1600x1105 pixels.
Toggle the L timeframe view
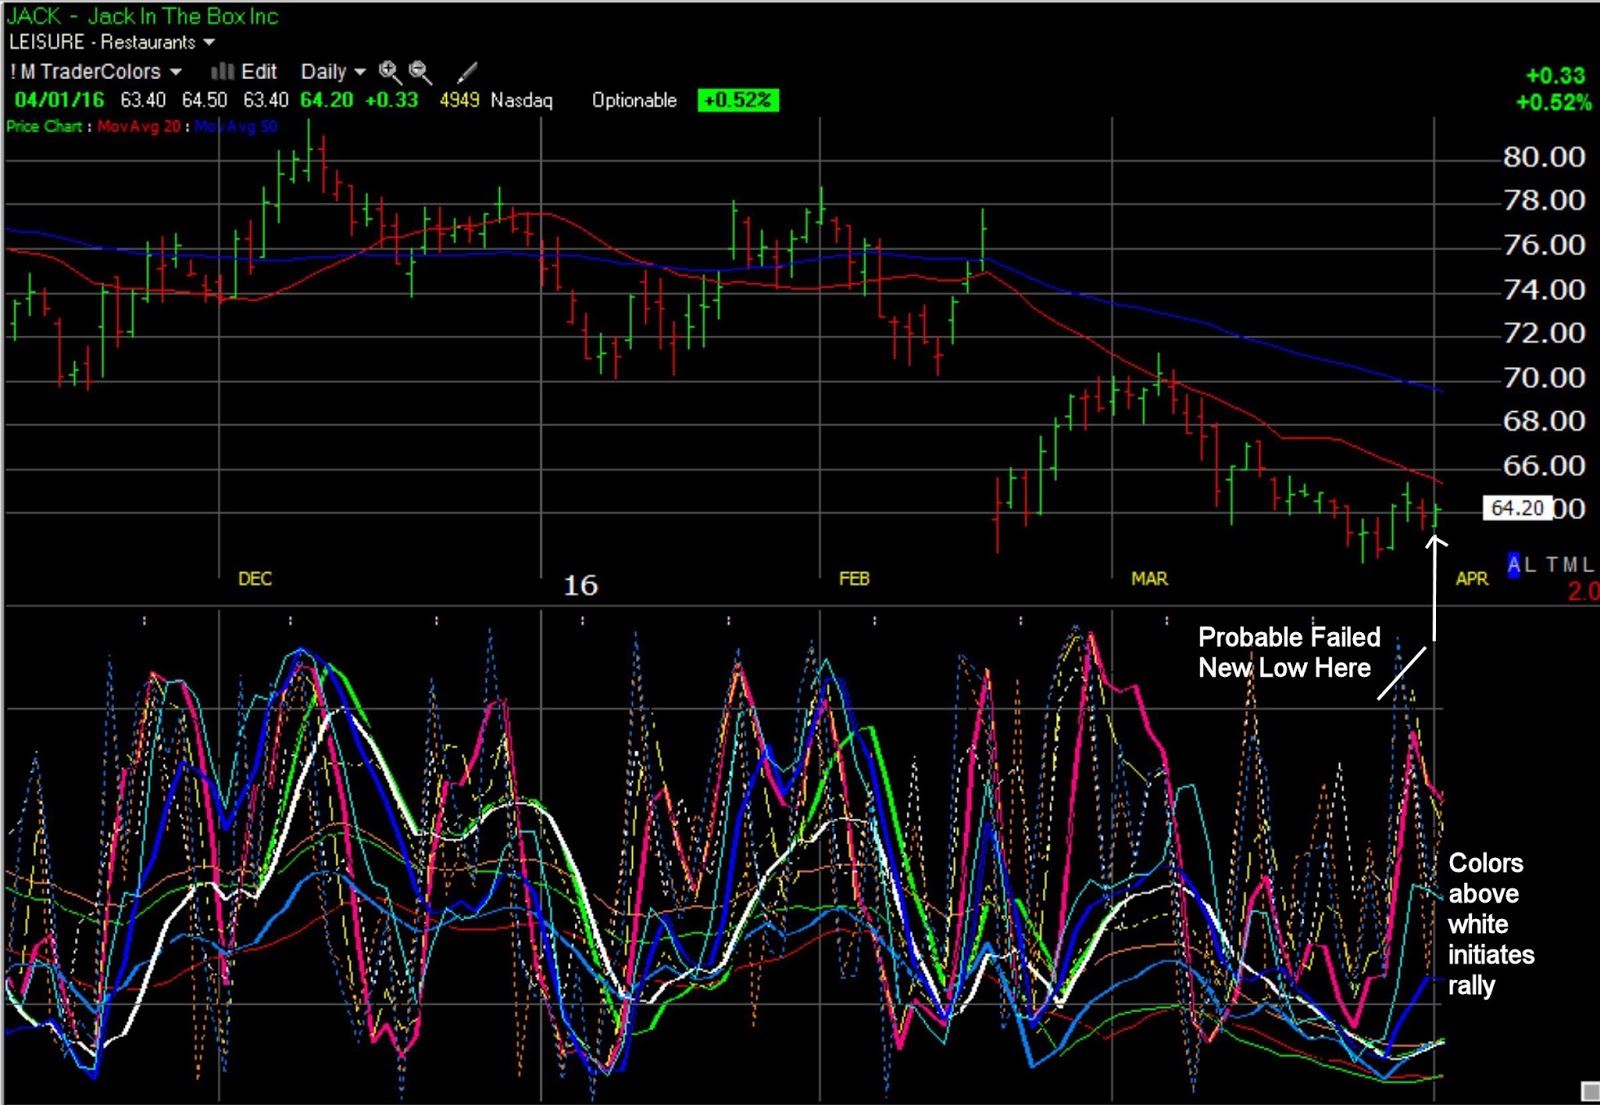[1530, 564]
